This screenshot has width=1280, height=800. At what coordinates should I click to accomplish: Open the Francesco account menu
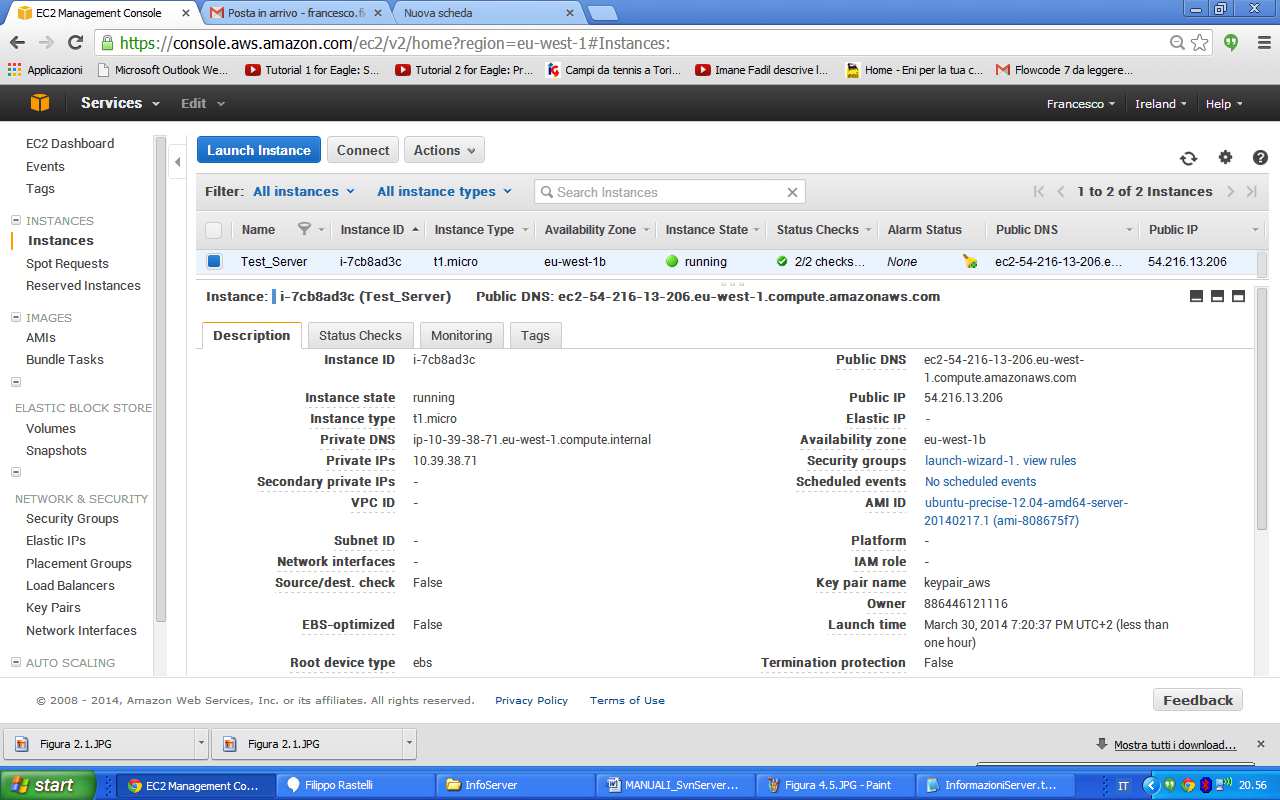coord(1082,104)
